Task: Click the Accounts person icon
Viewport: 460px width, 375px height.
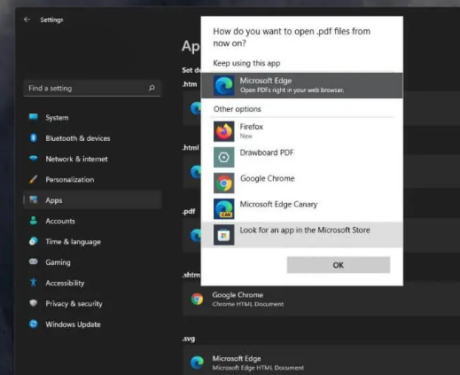Action: coord(33,220)
